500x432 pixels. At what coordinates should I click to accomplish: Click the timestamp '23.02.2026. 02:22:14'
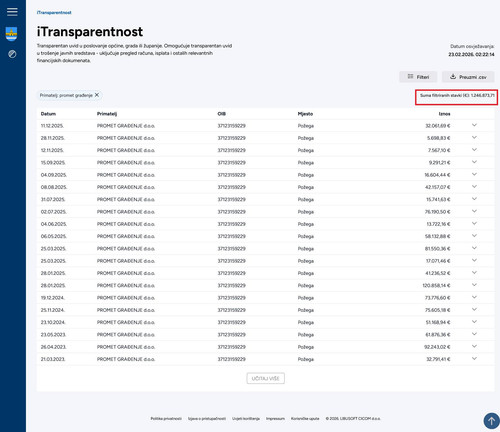point(471,54)
